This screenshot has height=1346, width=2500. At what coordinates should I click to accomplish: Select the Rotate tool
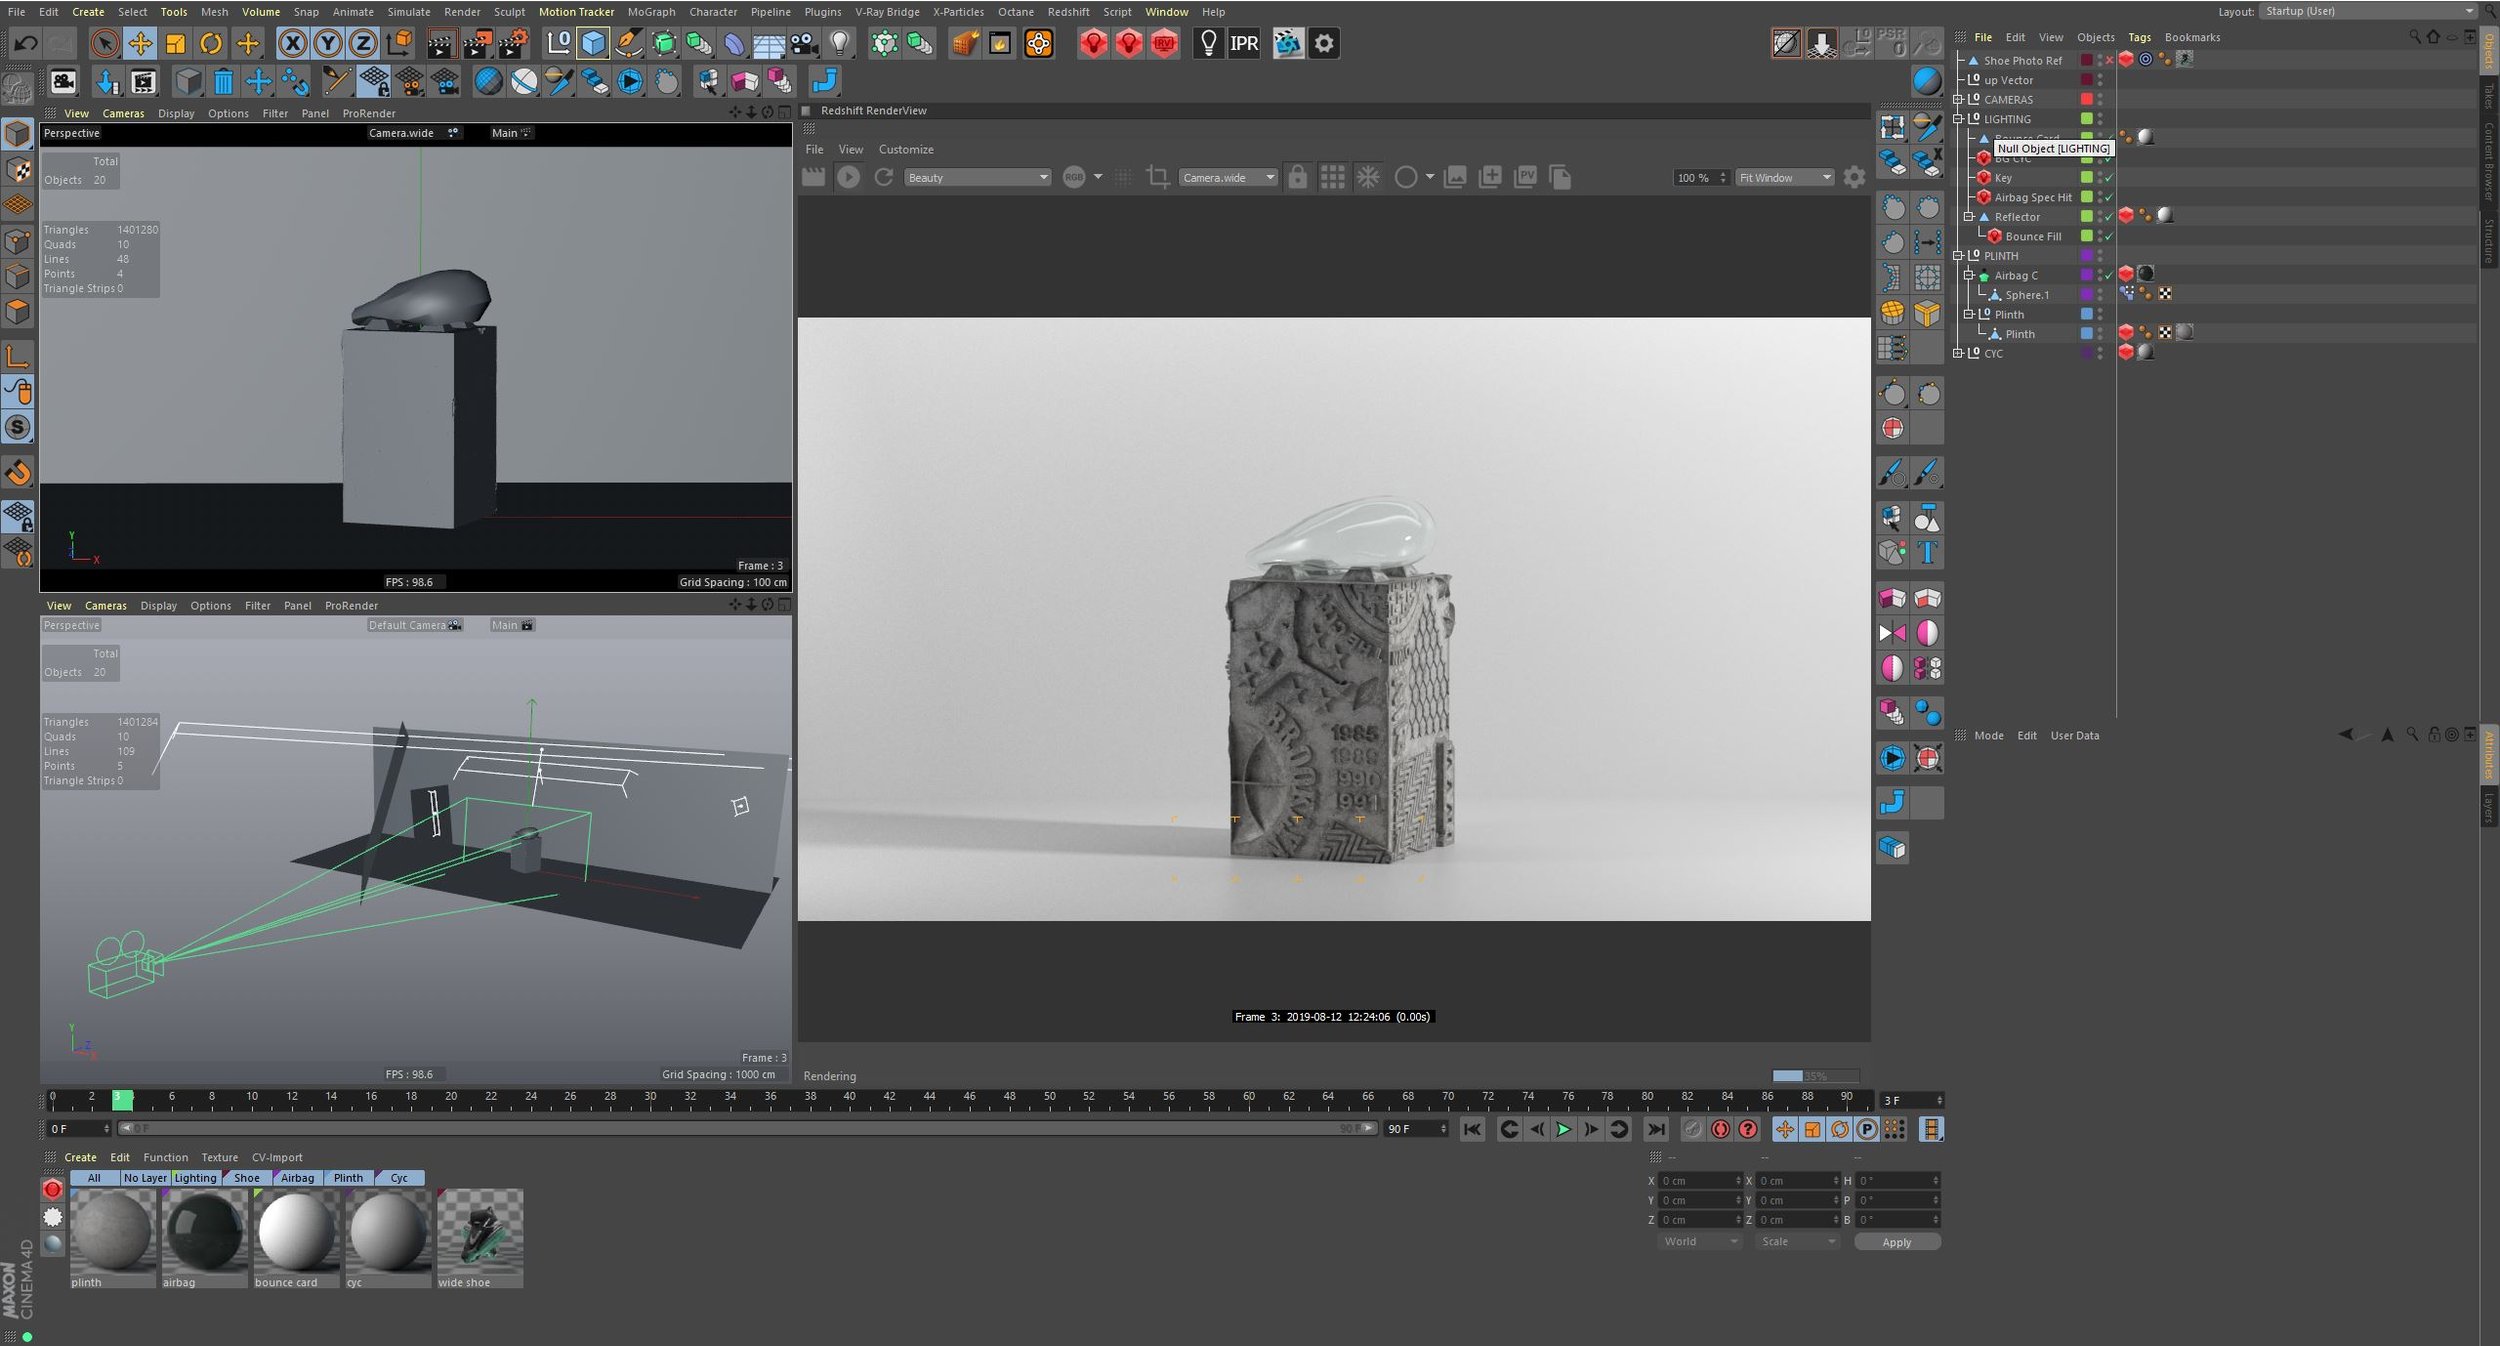pyautogui.click(x=211, y=43)
